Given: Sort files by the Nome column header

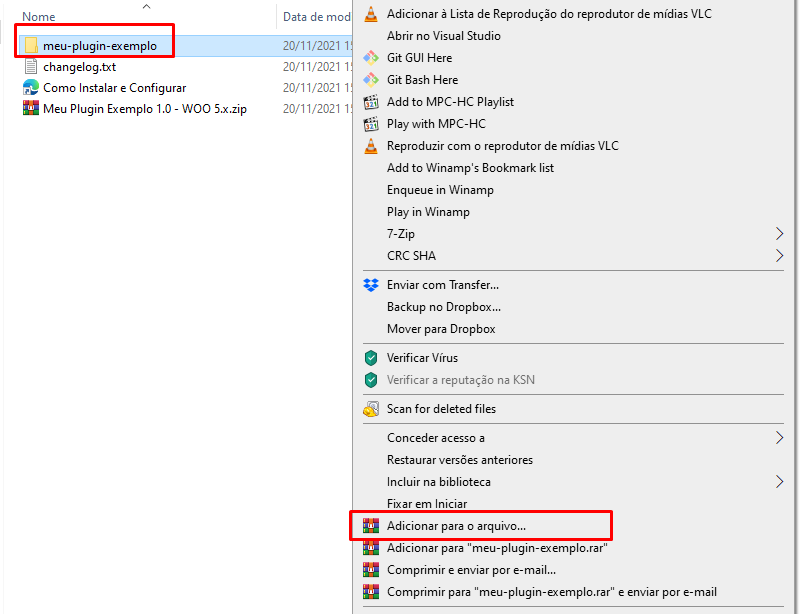Looking at the screenshot, I should (38, 17).
